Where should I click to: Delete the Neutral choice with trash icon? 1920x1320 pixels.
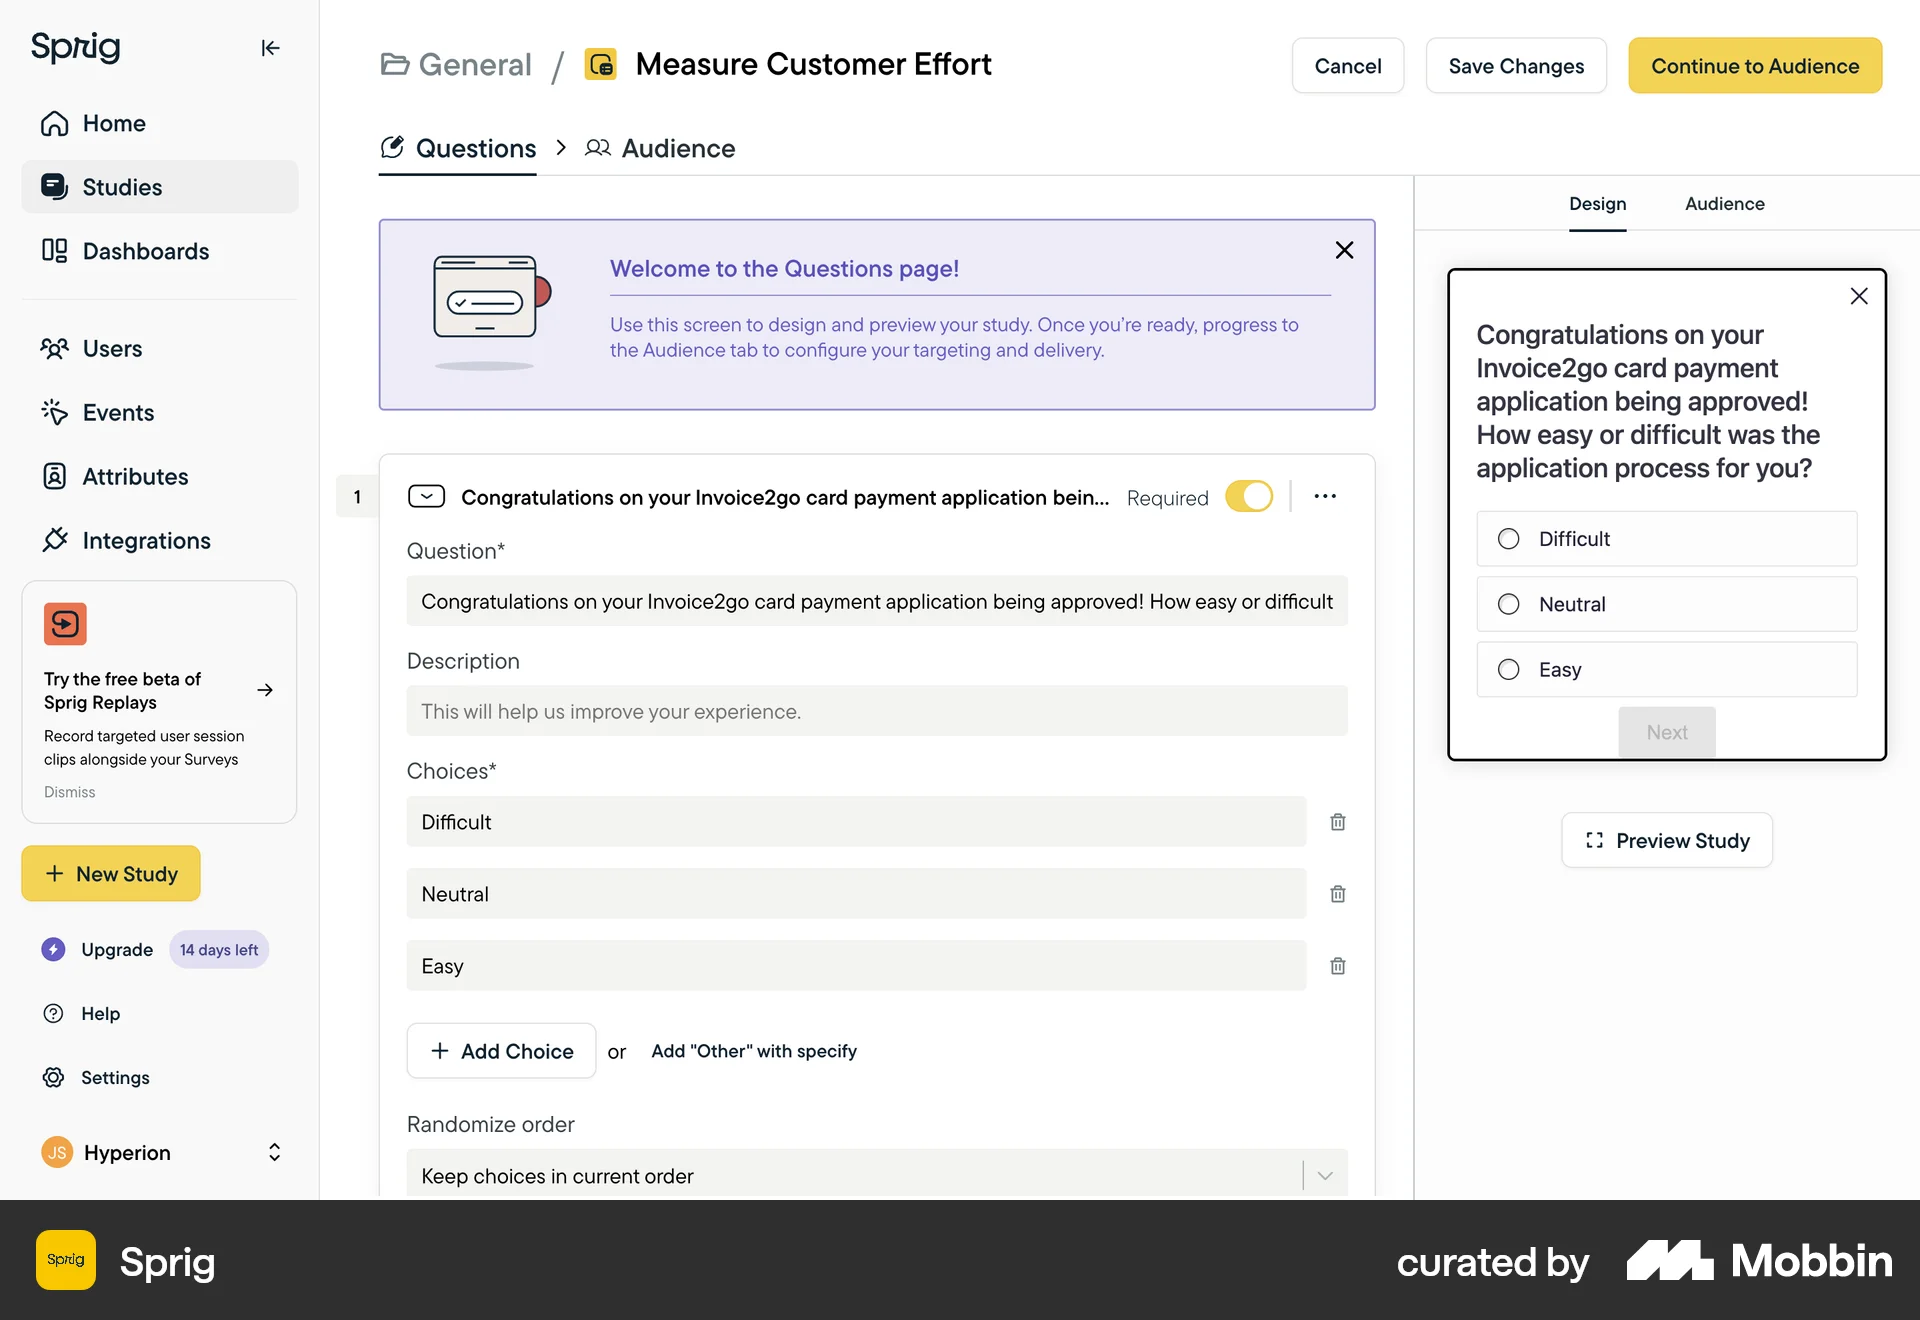(x=1337, y=894)
